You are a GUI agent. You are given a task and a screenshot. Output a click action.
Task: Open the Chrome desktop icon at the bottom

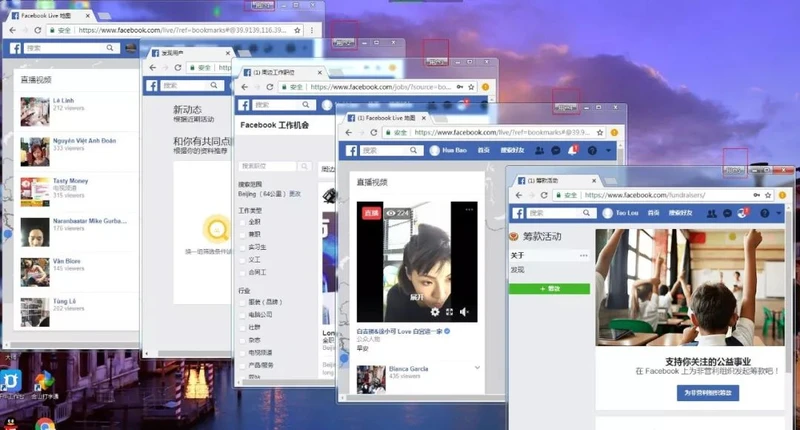45,424
